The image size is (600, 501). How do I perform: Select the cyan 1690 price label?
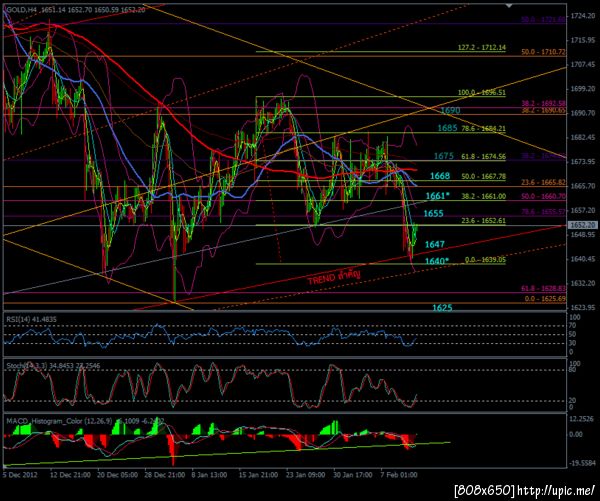(x=450, y=111)
